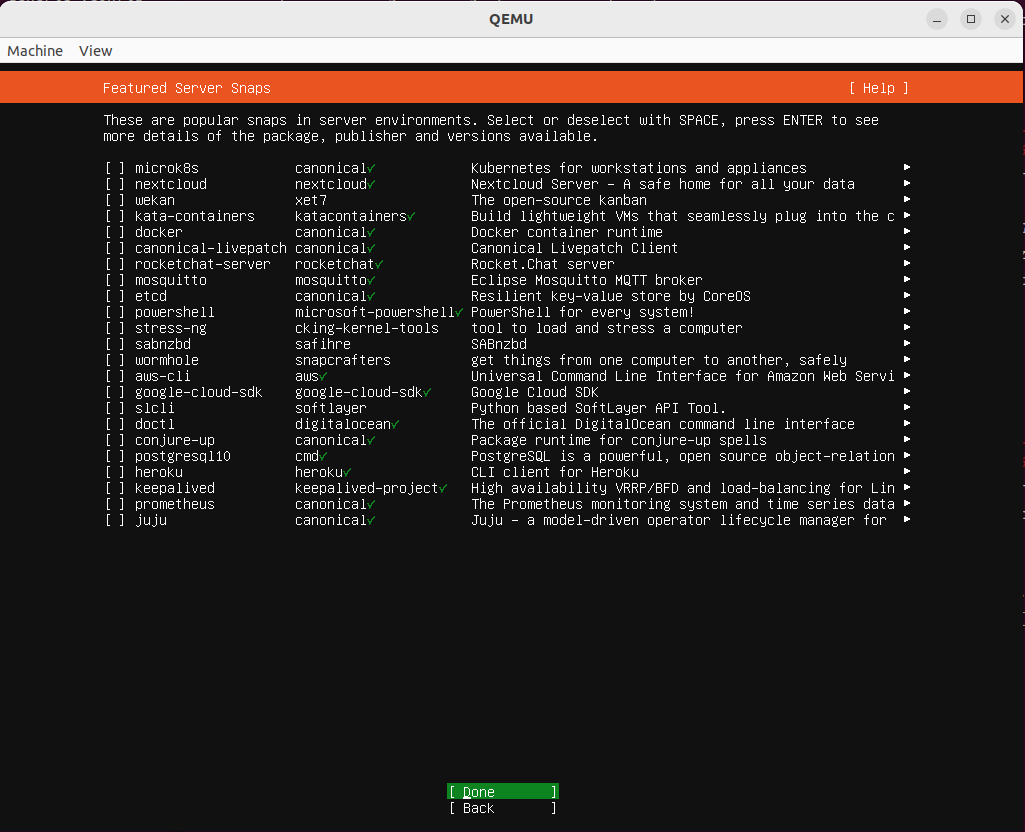Expand details arrow for heroku row
The height and width of the screenshot is (832, 1025).
pyautogui.click(x=906, y=472)
